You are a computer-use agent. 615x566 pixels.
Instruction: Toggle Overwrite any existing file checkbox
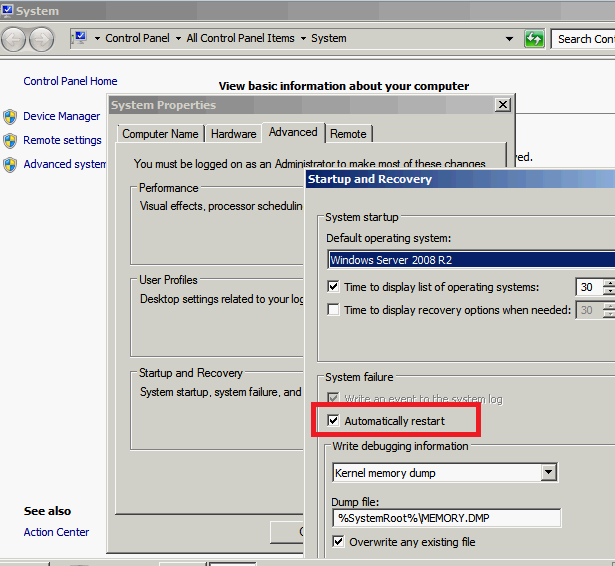click(339, 542)
